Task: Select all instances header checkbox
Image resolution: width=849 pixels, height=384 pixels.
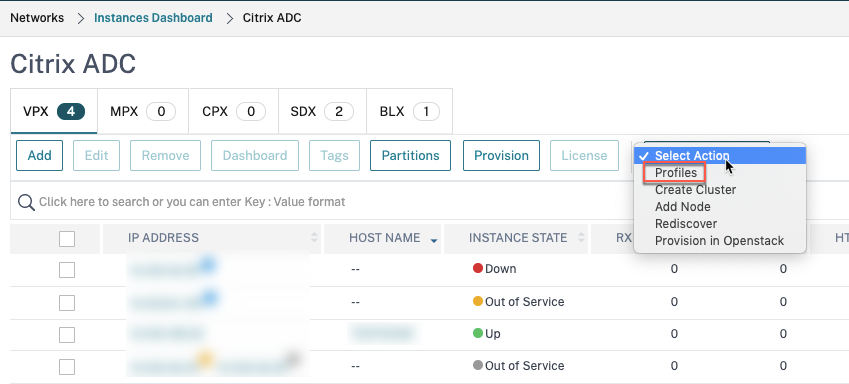Action: [67, 239]
